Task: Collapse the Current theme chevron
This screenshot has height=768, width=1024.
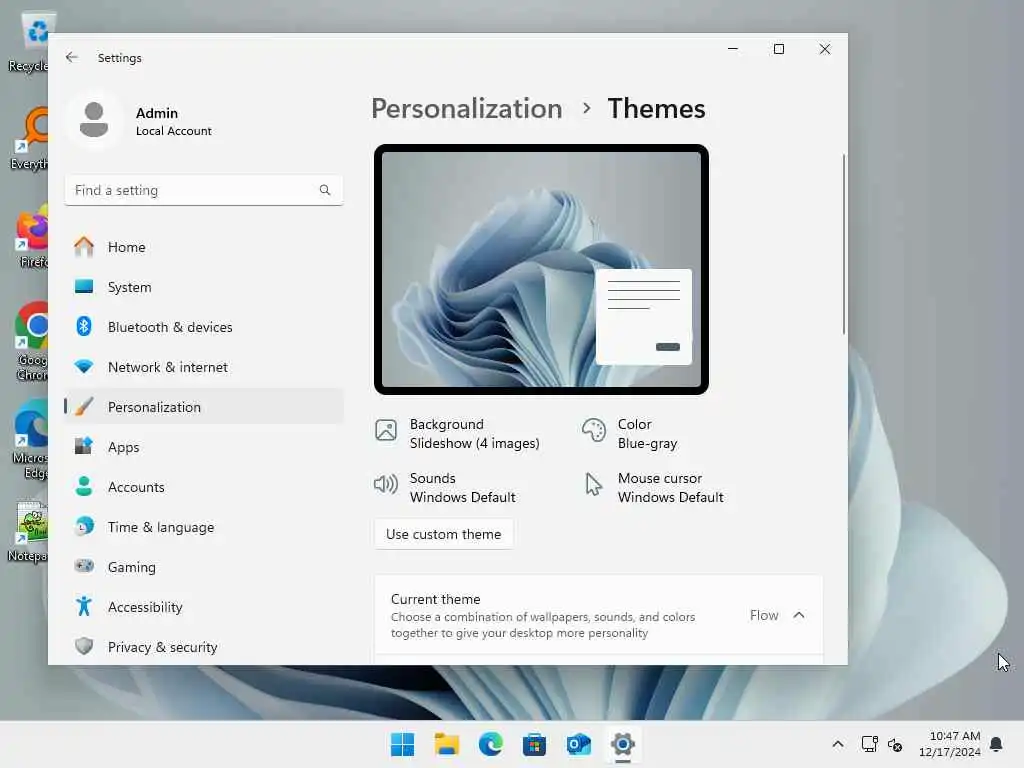Action: click(x=799, y=615)
